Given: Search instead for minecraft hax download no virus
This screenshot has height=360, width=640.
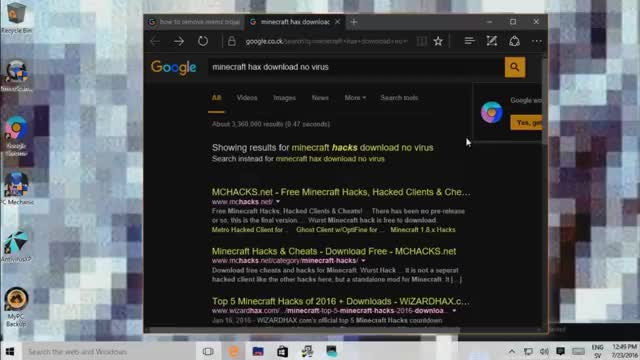Looking at the screenshot, I should (330, 159).
